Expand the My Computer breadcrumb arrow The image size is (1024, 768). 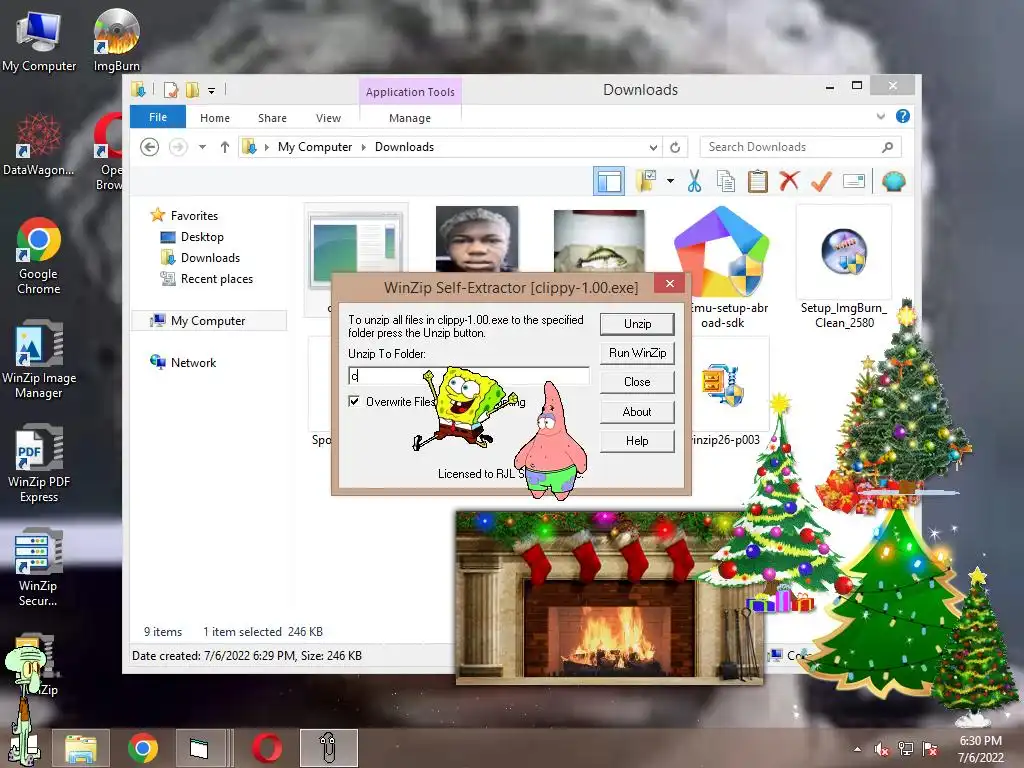364,148
